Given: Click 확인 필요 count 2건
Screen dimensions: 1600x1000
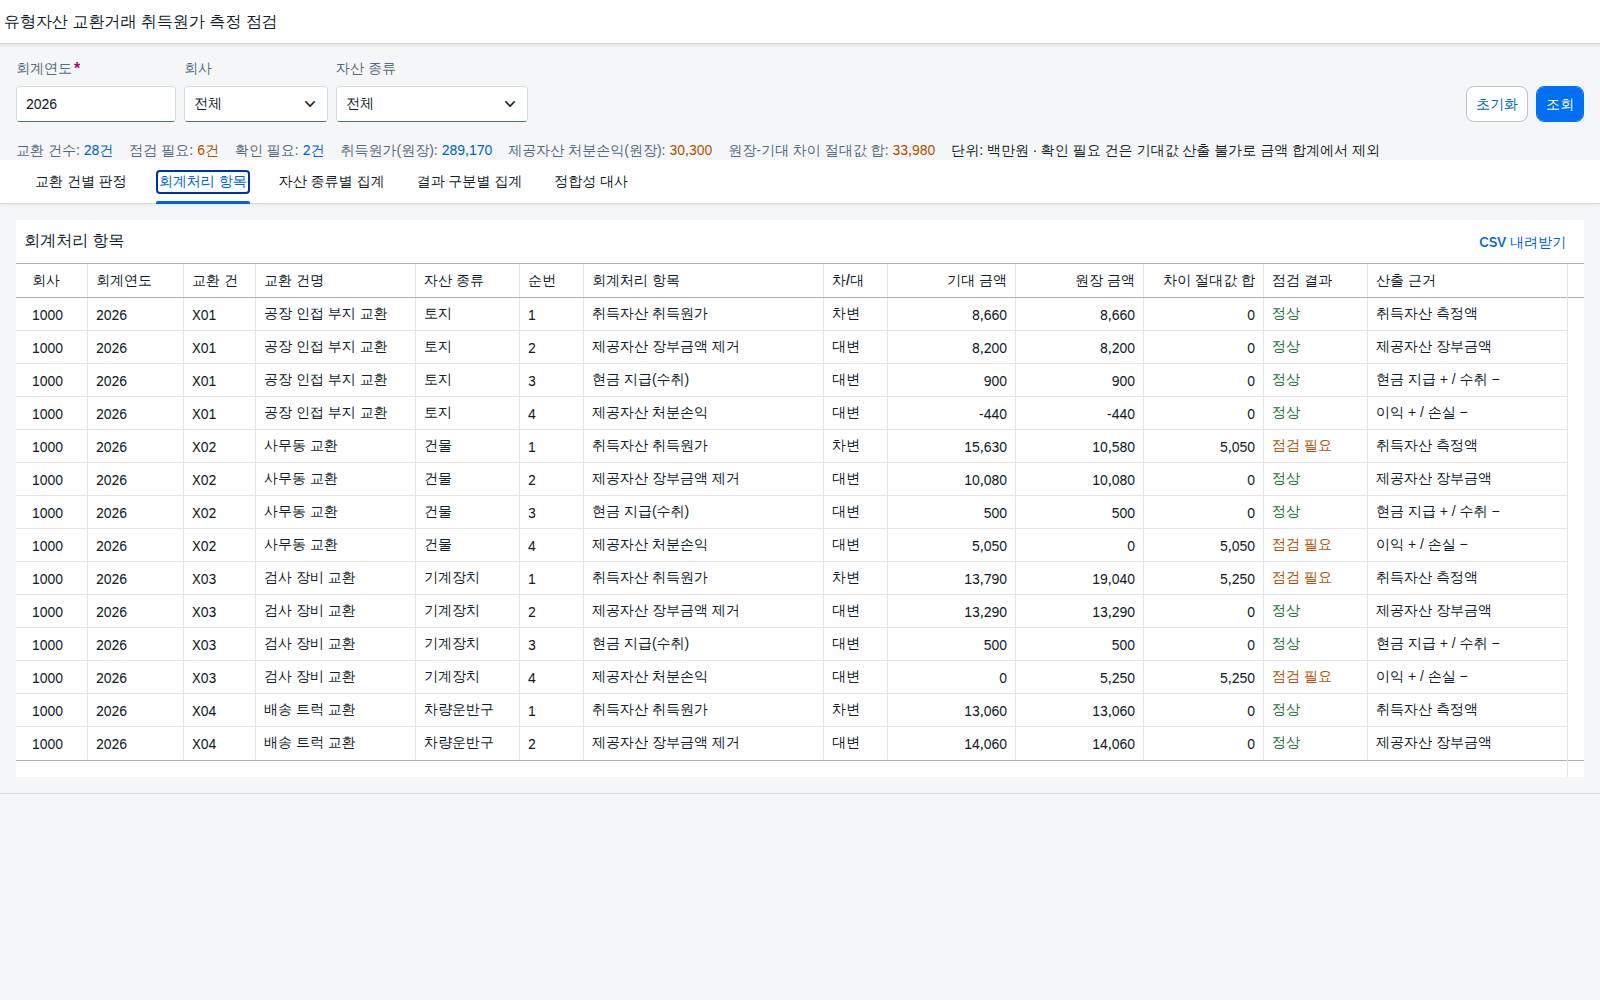Looking at the screenshot, I should pos(313,151).
